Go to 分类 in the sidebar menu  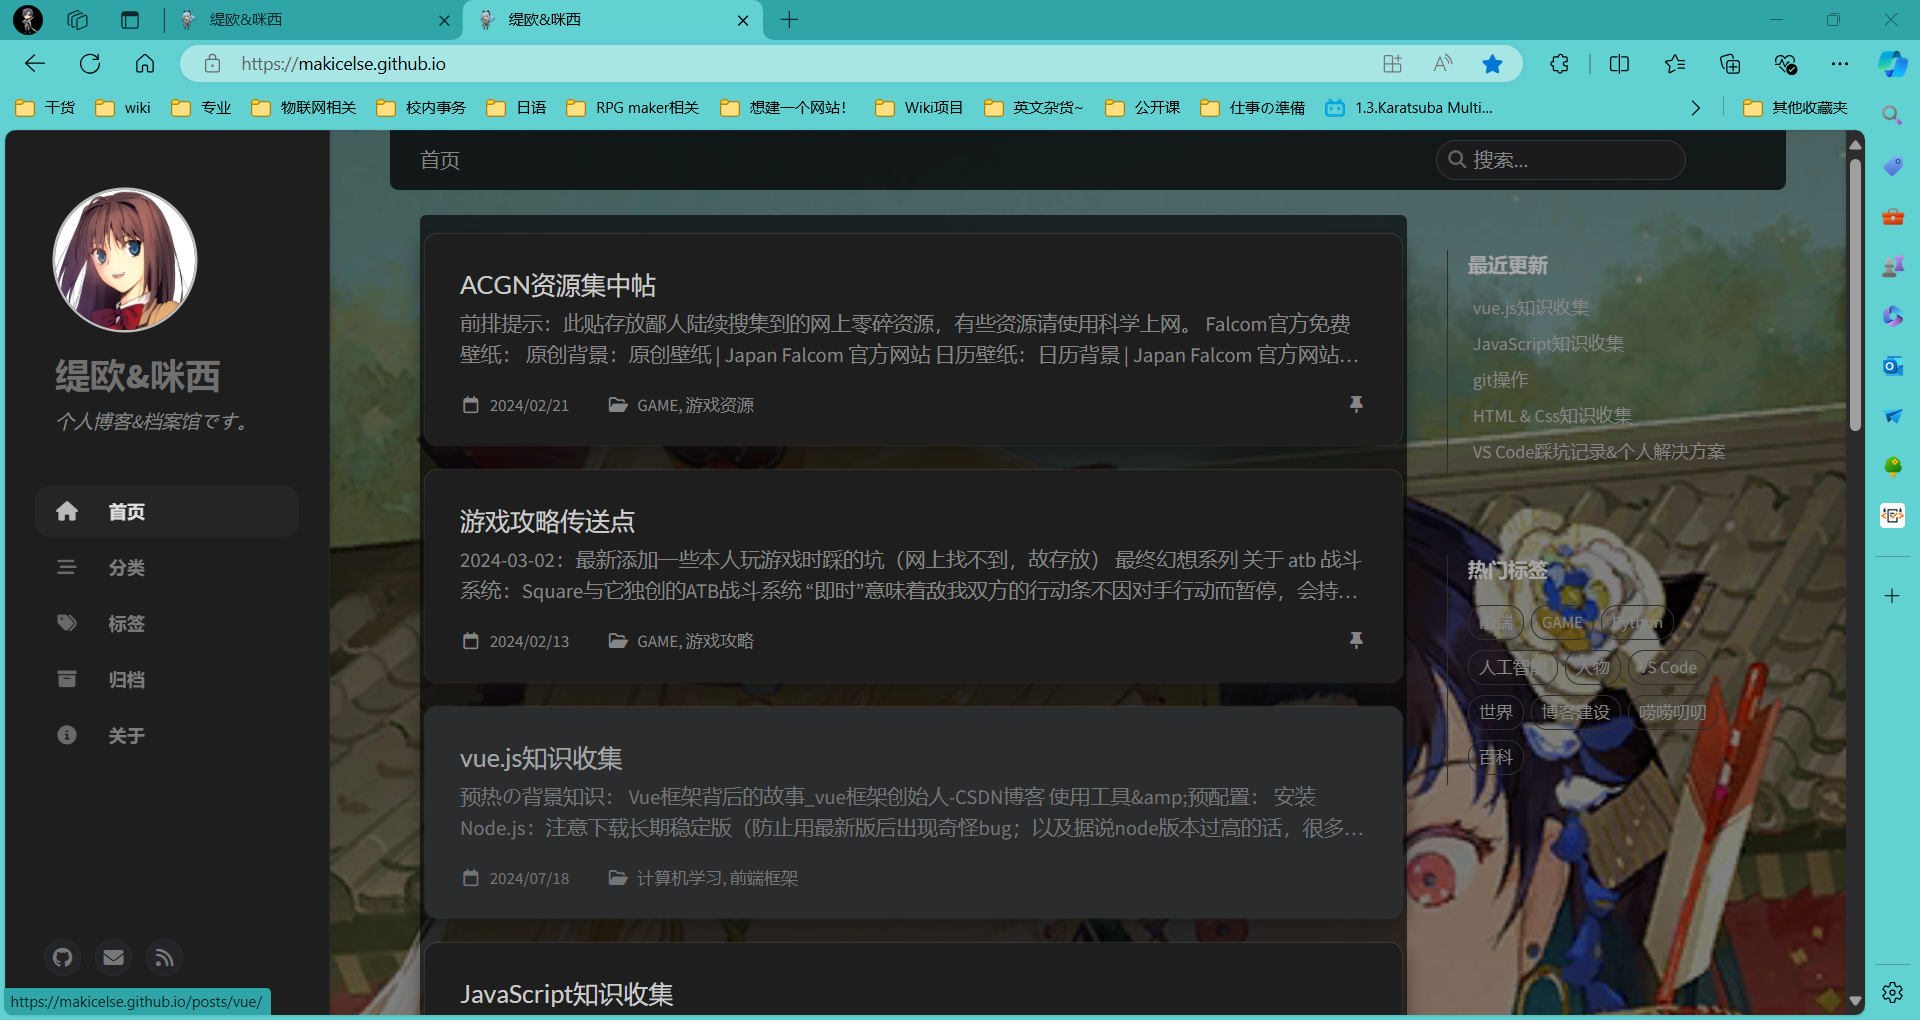[x=167, y=568]
